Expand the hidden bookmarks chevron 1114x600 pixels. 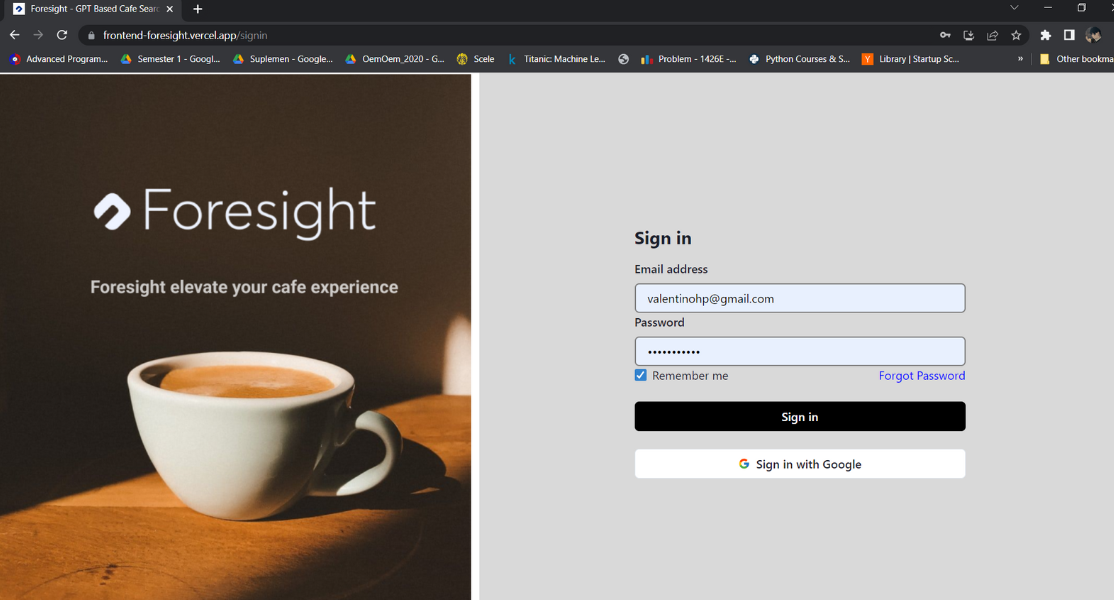(1020, 59)
